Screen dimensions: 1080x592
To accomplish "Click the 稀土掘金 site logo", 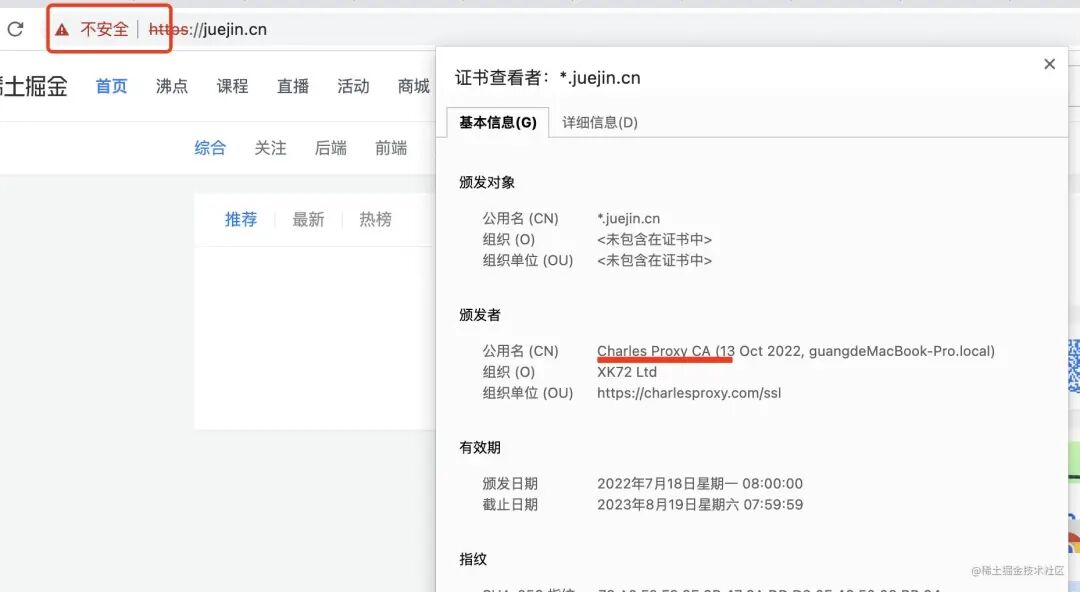I will 34,86.
